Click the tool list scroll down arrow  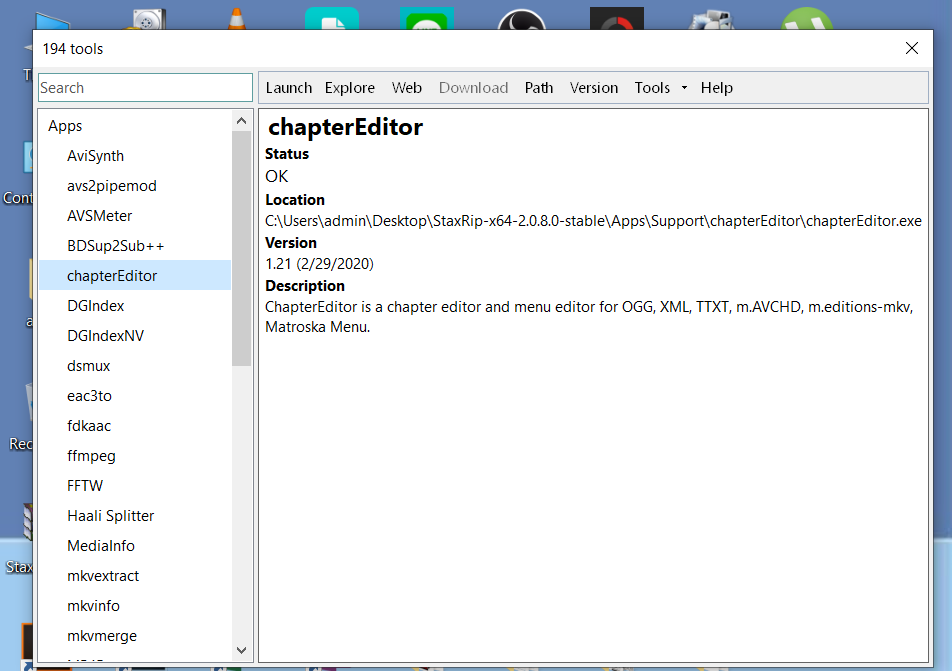point(242,650)
